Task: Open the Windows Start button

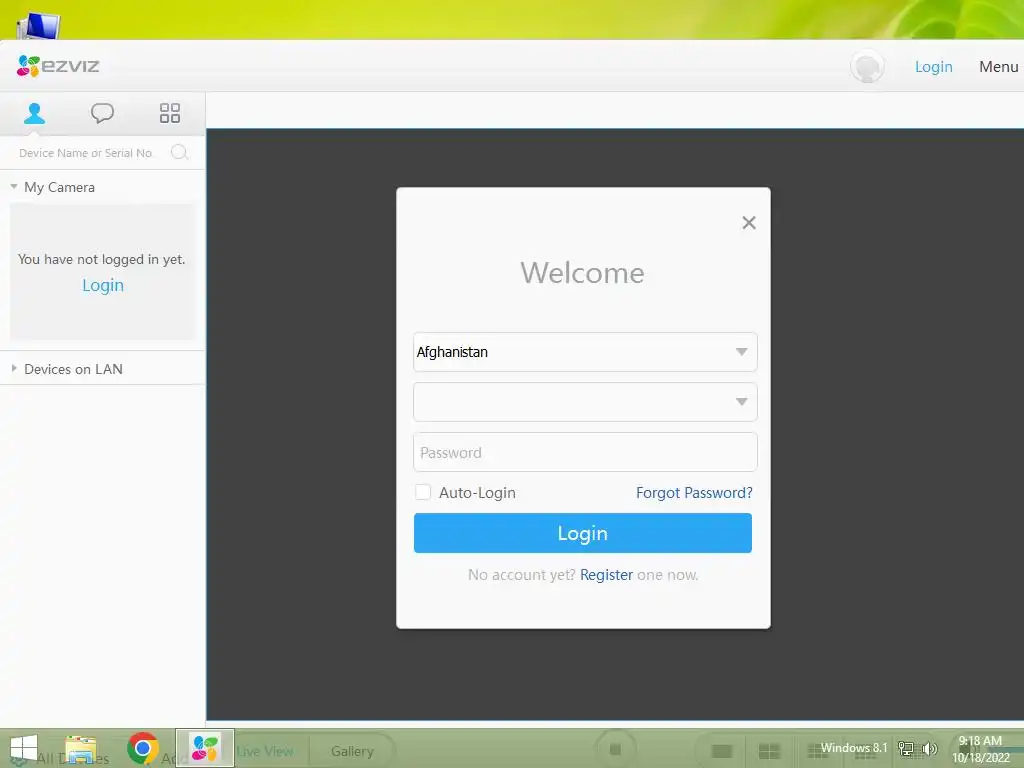Action: 24,748
